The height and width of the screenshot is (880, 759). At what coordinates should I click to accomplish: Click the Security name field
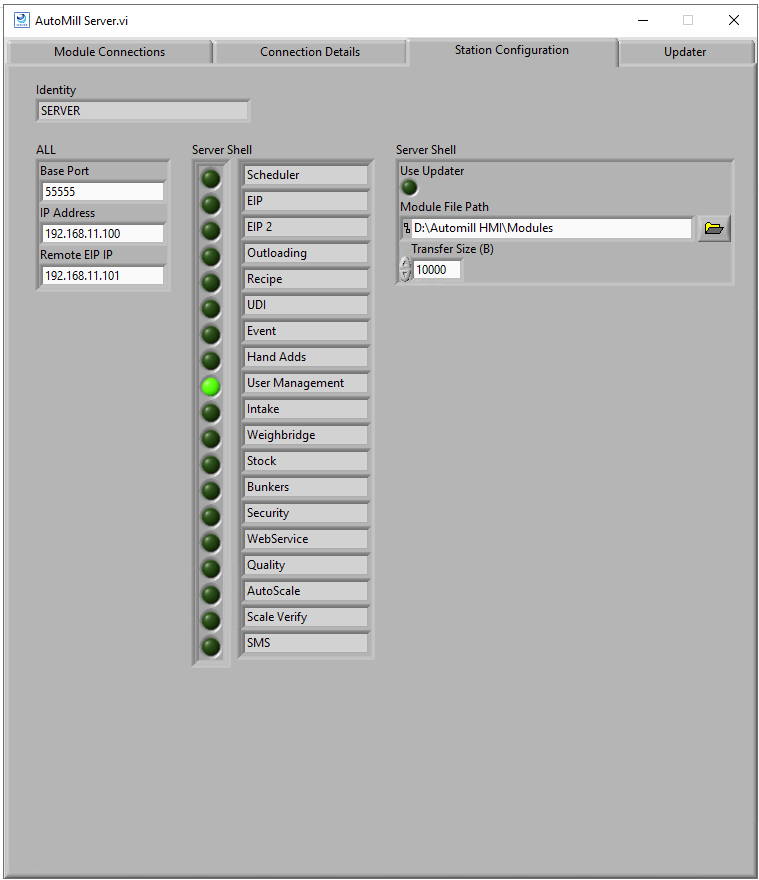[306, 513]
